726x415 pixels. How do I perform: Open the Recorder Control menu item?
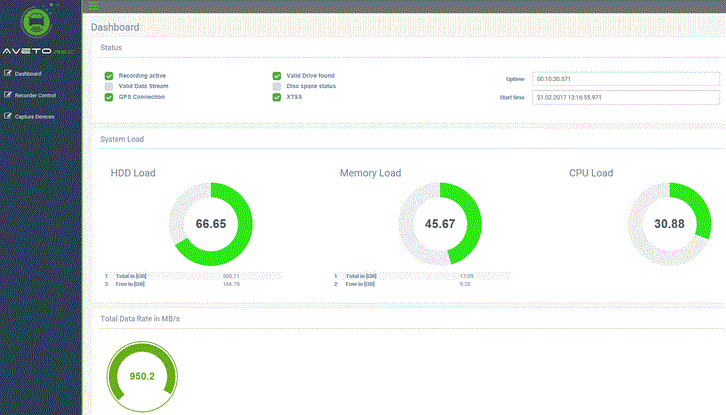coord(35,95)
